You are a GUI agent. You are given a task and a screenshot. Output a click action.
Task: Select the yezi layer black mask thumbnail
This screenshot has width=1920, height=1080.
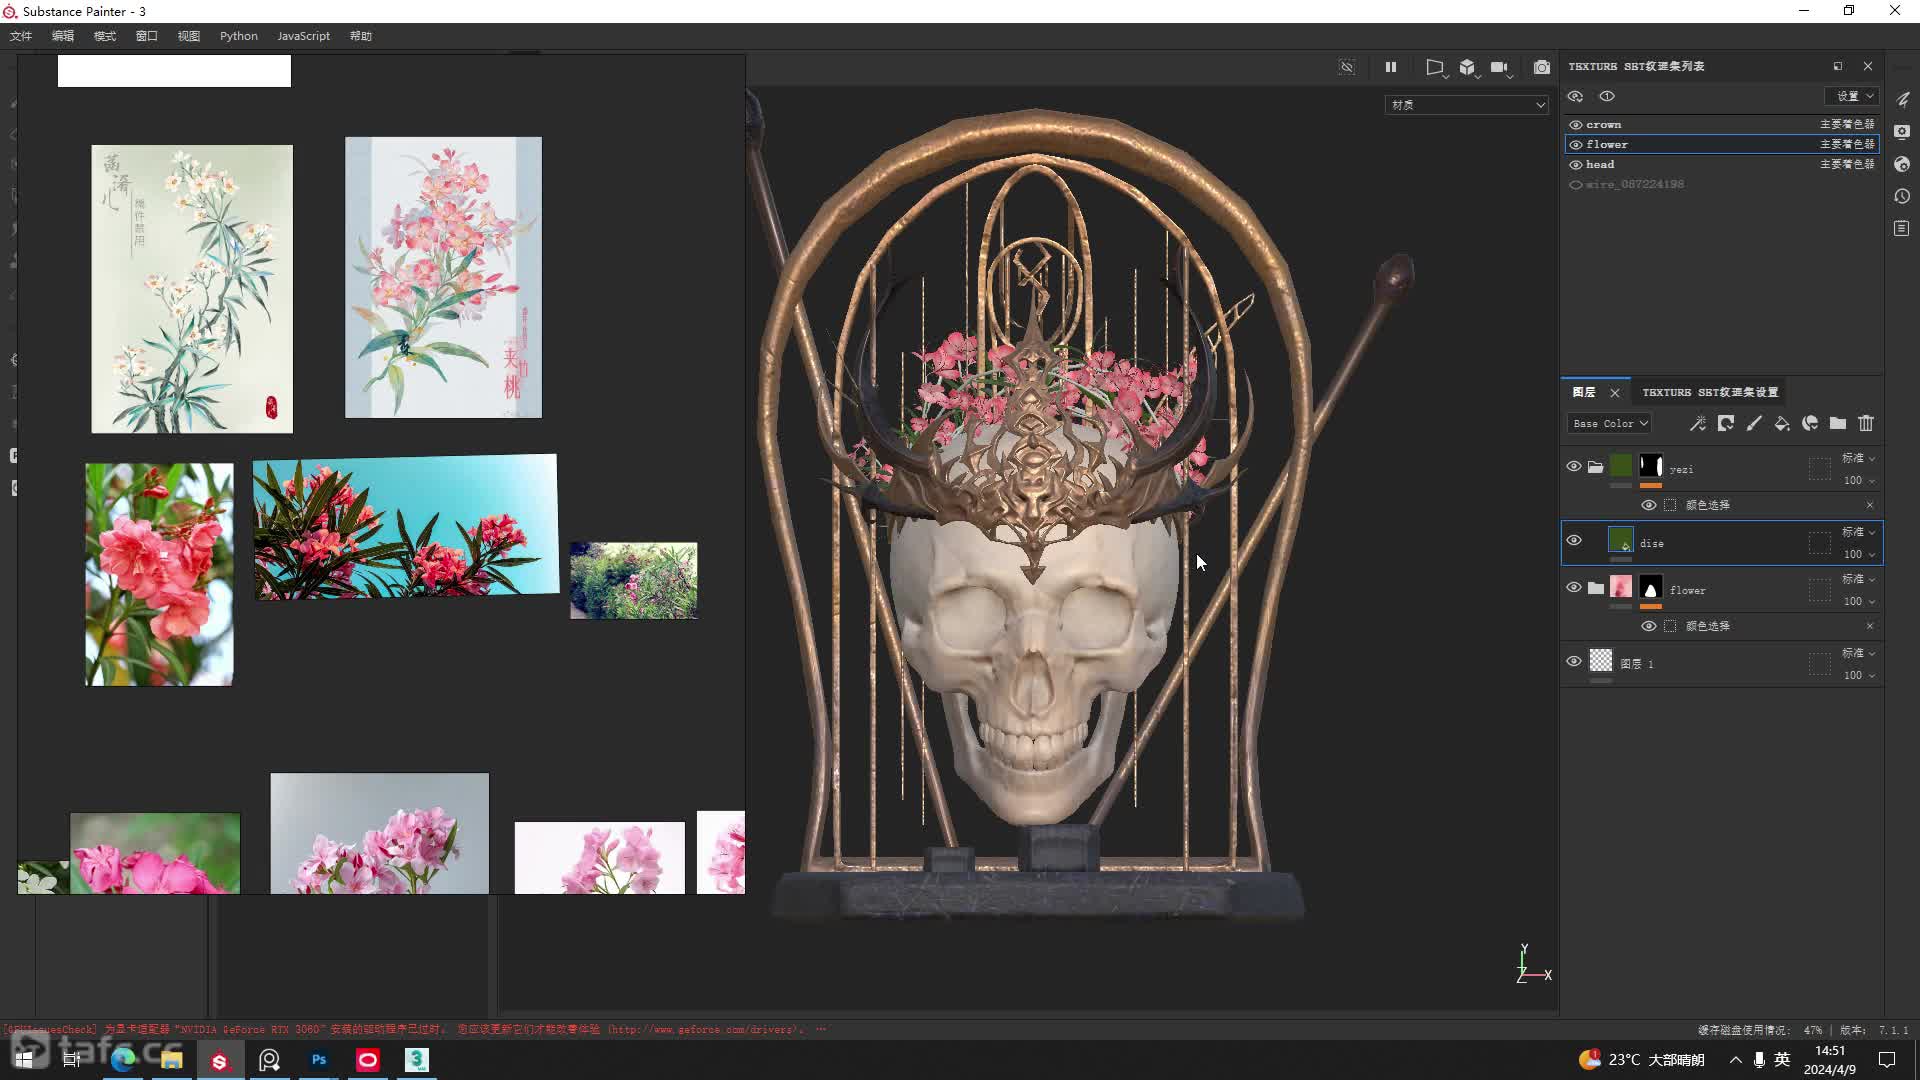click(1651, 466)
